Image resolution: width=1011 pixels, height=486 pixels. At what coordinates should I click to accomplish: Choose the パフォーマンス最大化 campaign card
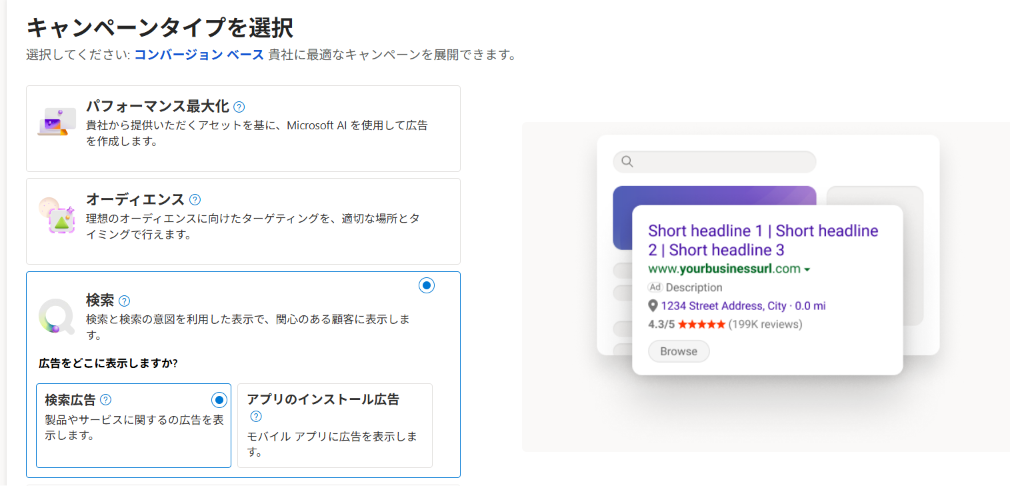243,128
